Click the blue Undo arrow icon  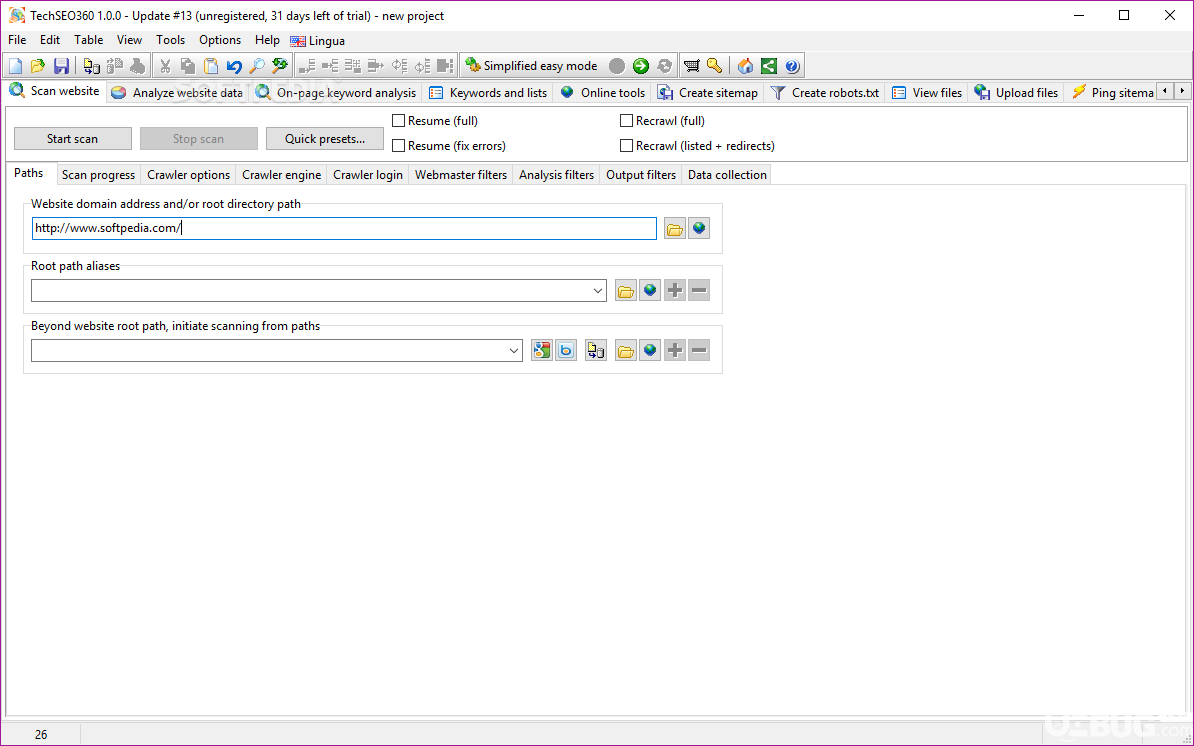click(x=234, y=66)
